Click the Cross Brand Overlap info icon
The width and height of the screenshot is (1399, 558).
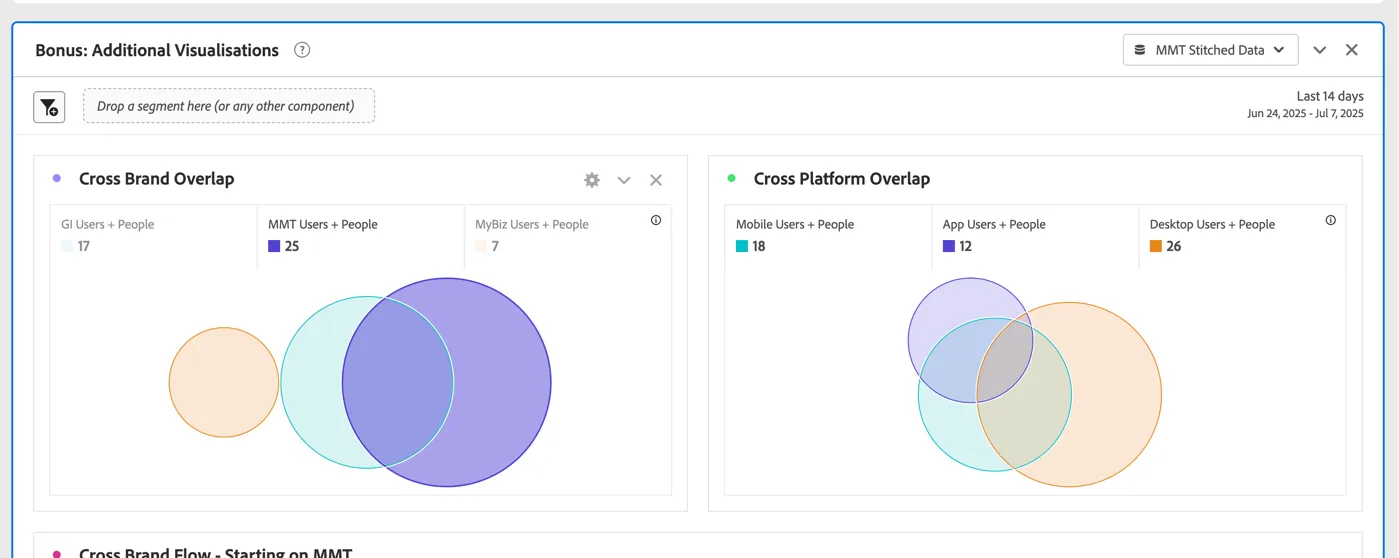[x=656, y=220]
